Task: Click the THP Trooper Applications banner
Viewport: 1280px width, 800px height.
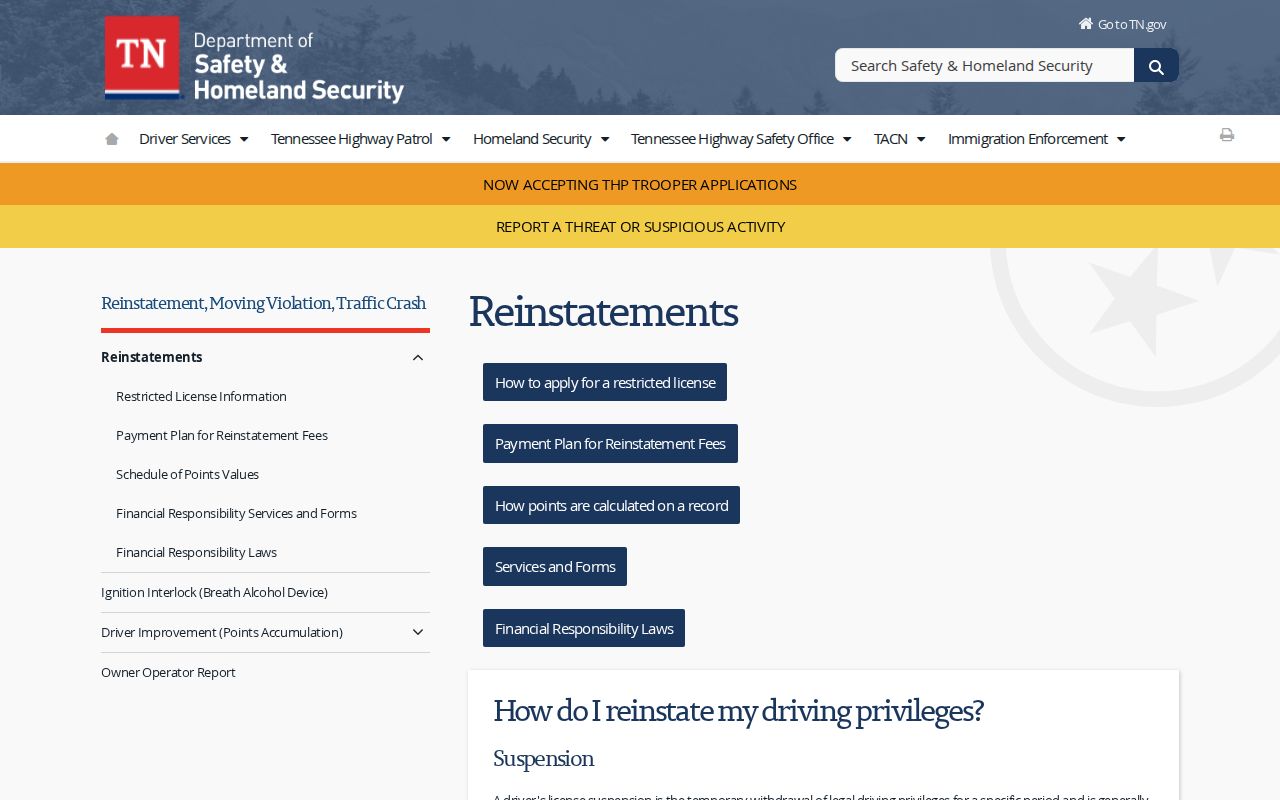Action: point(640,185)
